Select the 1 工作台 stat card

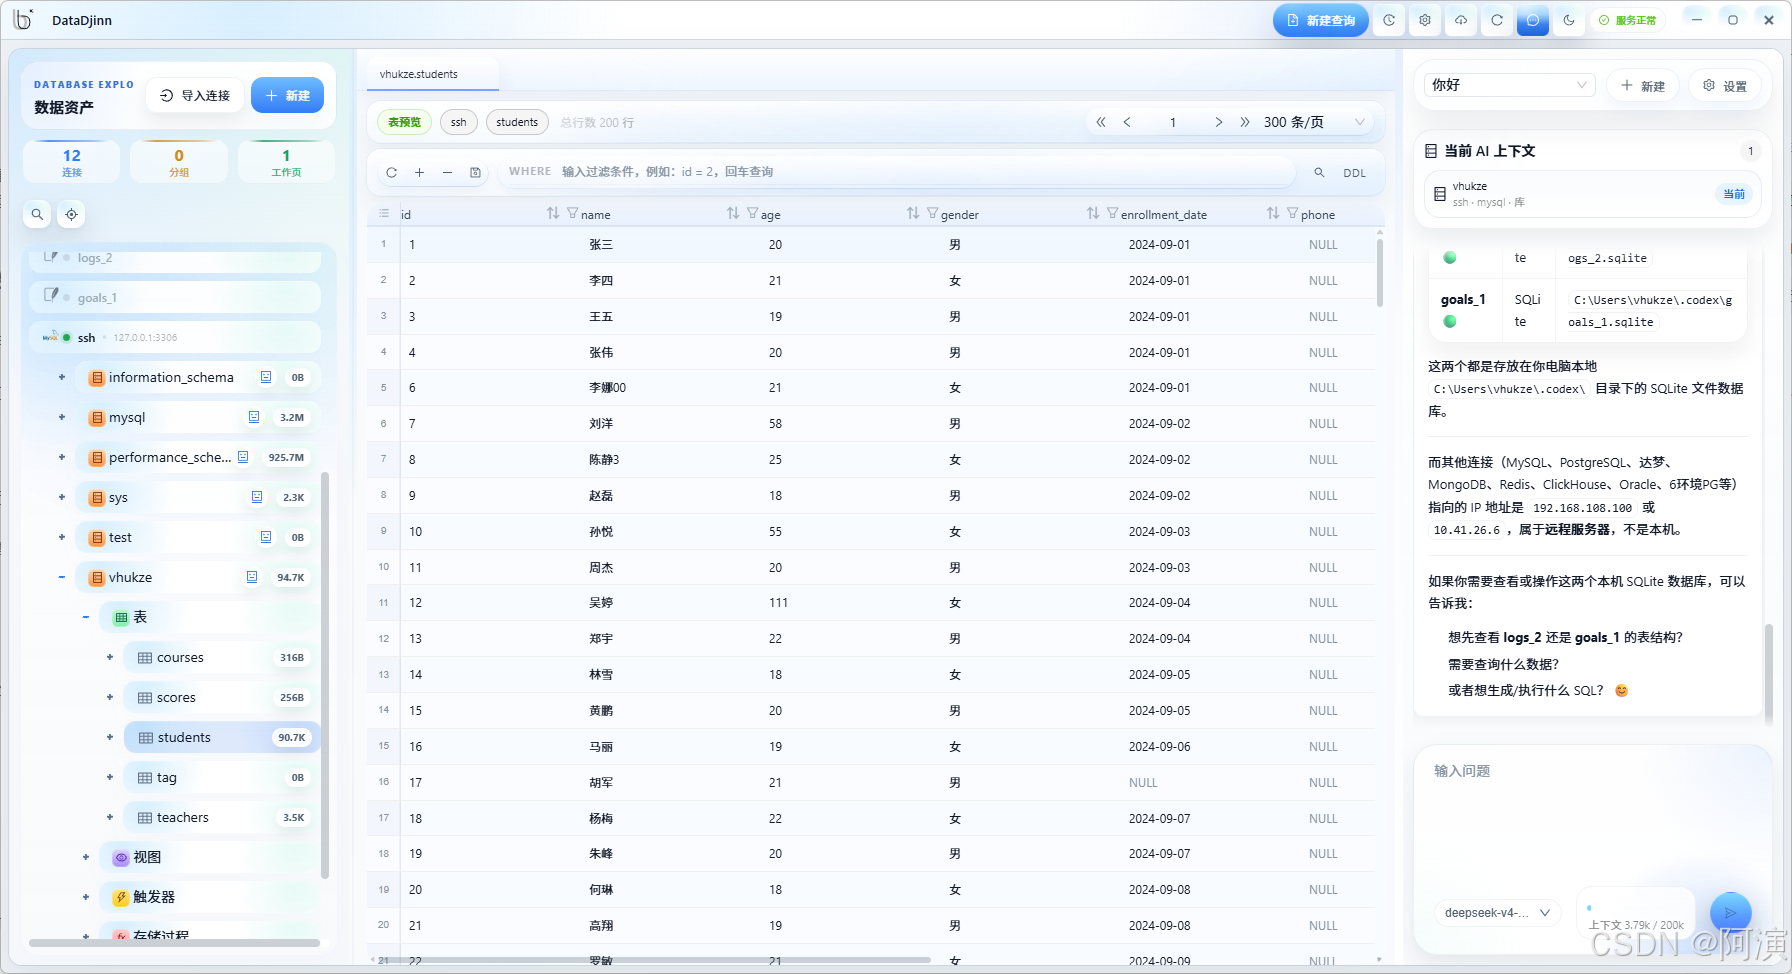286,162
